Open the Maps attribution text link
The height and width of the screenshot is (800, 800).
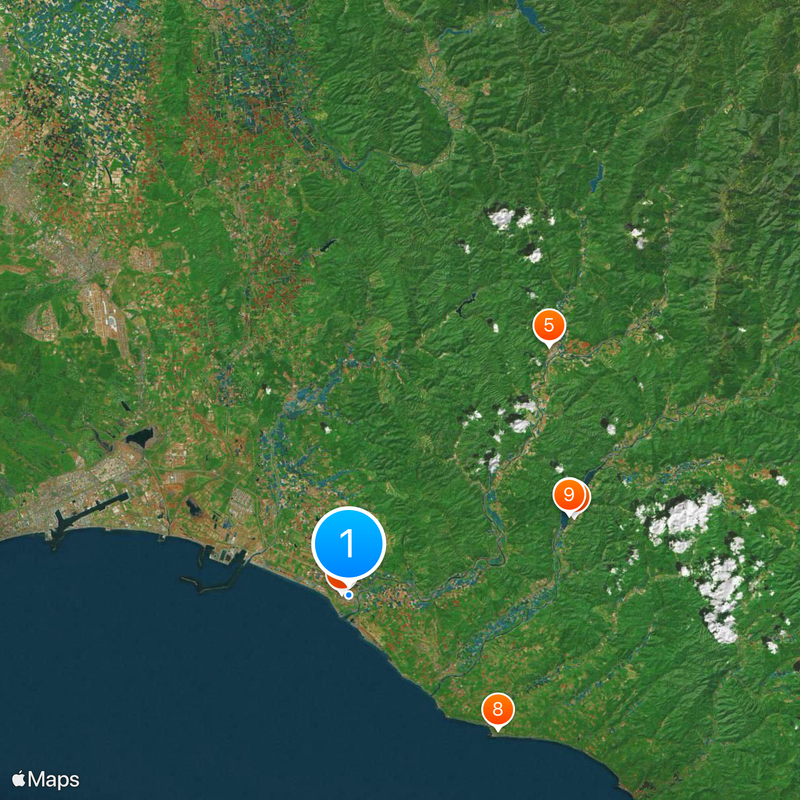click(x=54, y=780)
